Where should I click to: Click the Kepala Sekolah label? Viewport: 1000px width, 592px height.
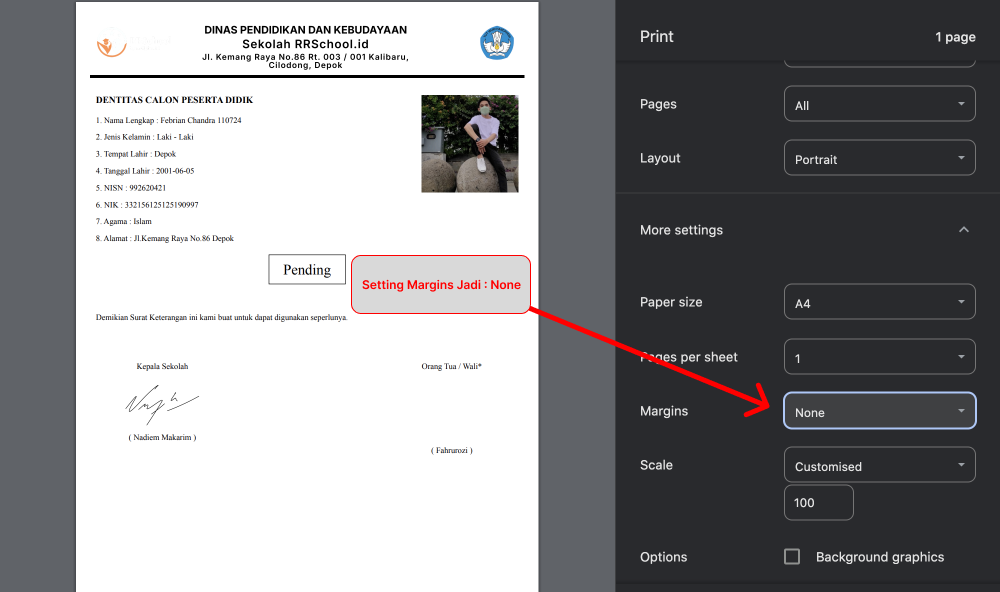162,366
